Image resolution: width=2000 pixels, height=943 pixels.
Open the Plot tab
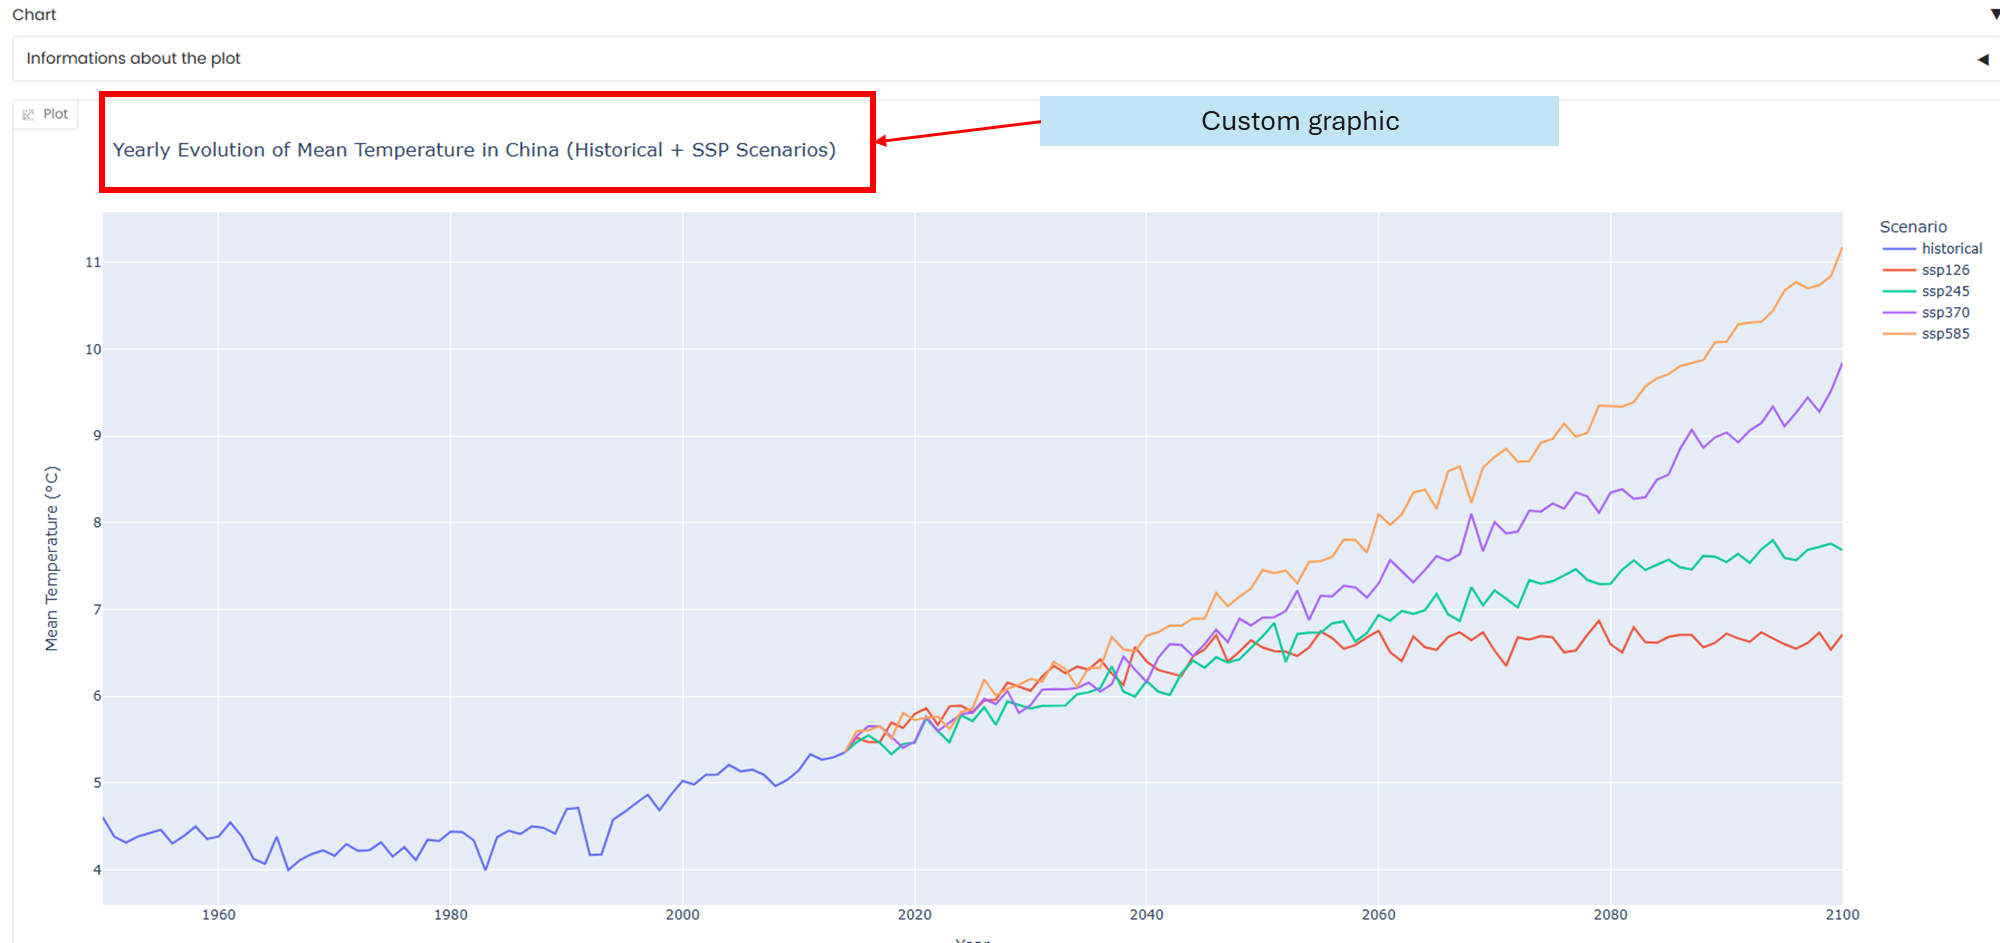(45, 114)
